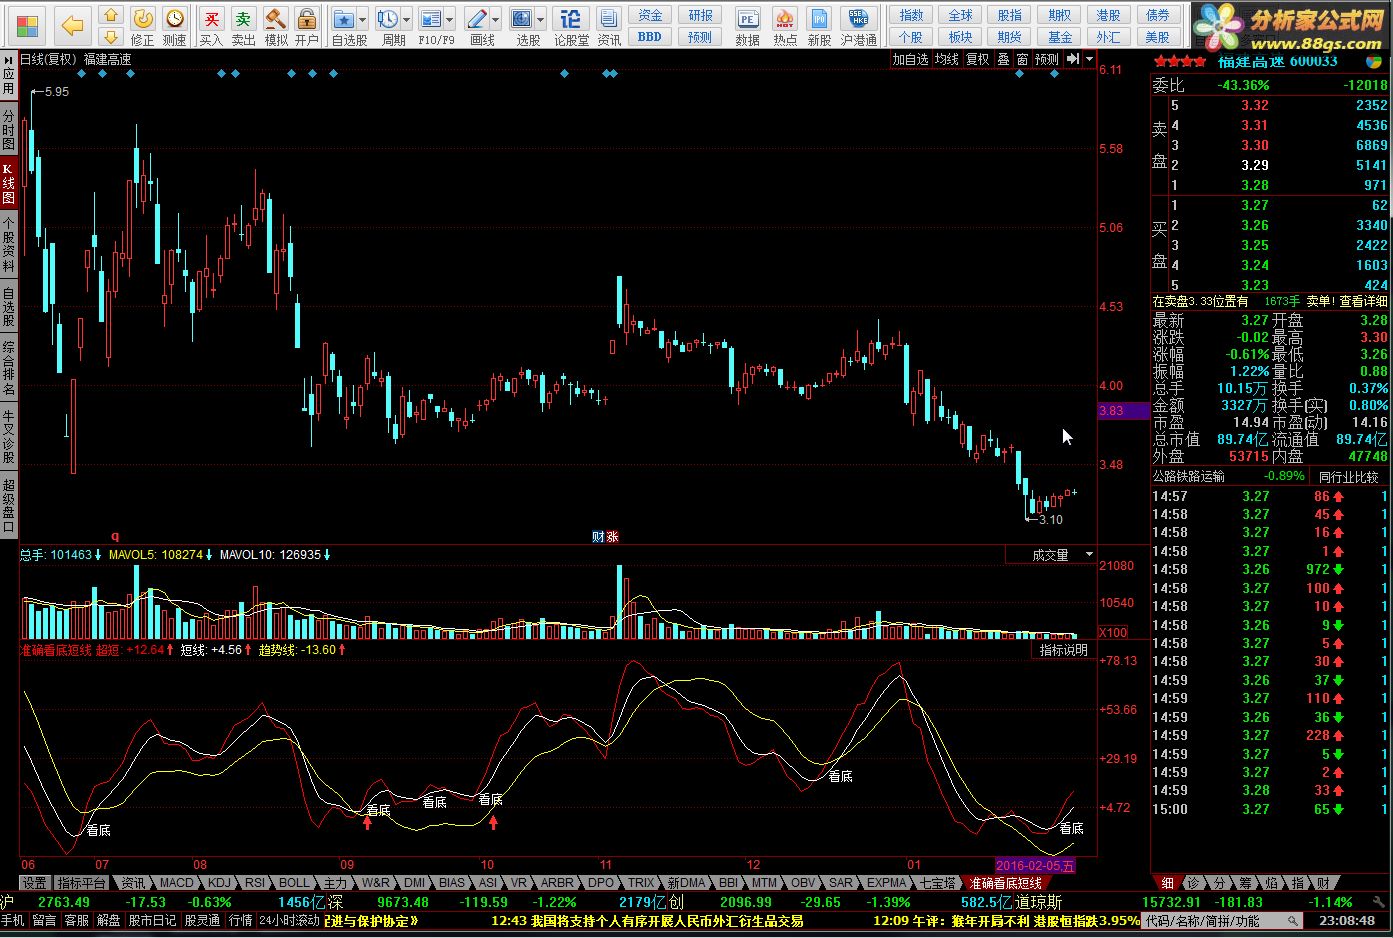Click the 期货 futures button

[x=1010, y=37]
